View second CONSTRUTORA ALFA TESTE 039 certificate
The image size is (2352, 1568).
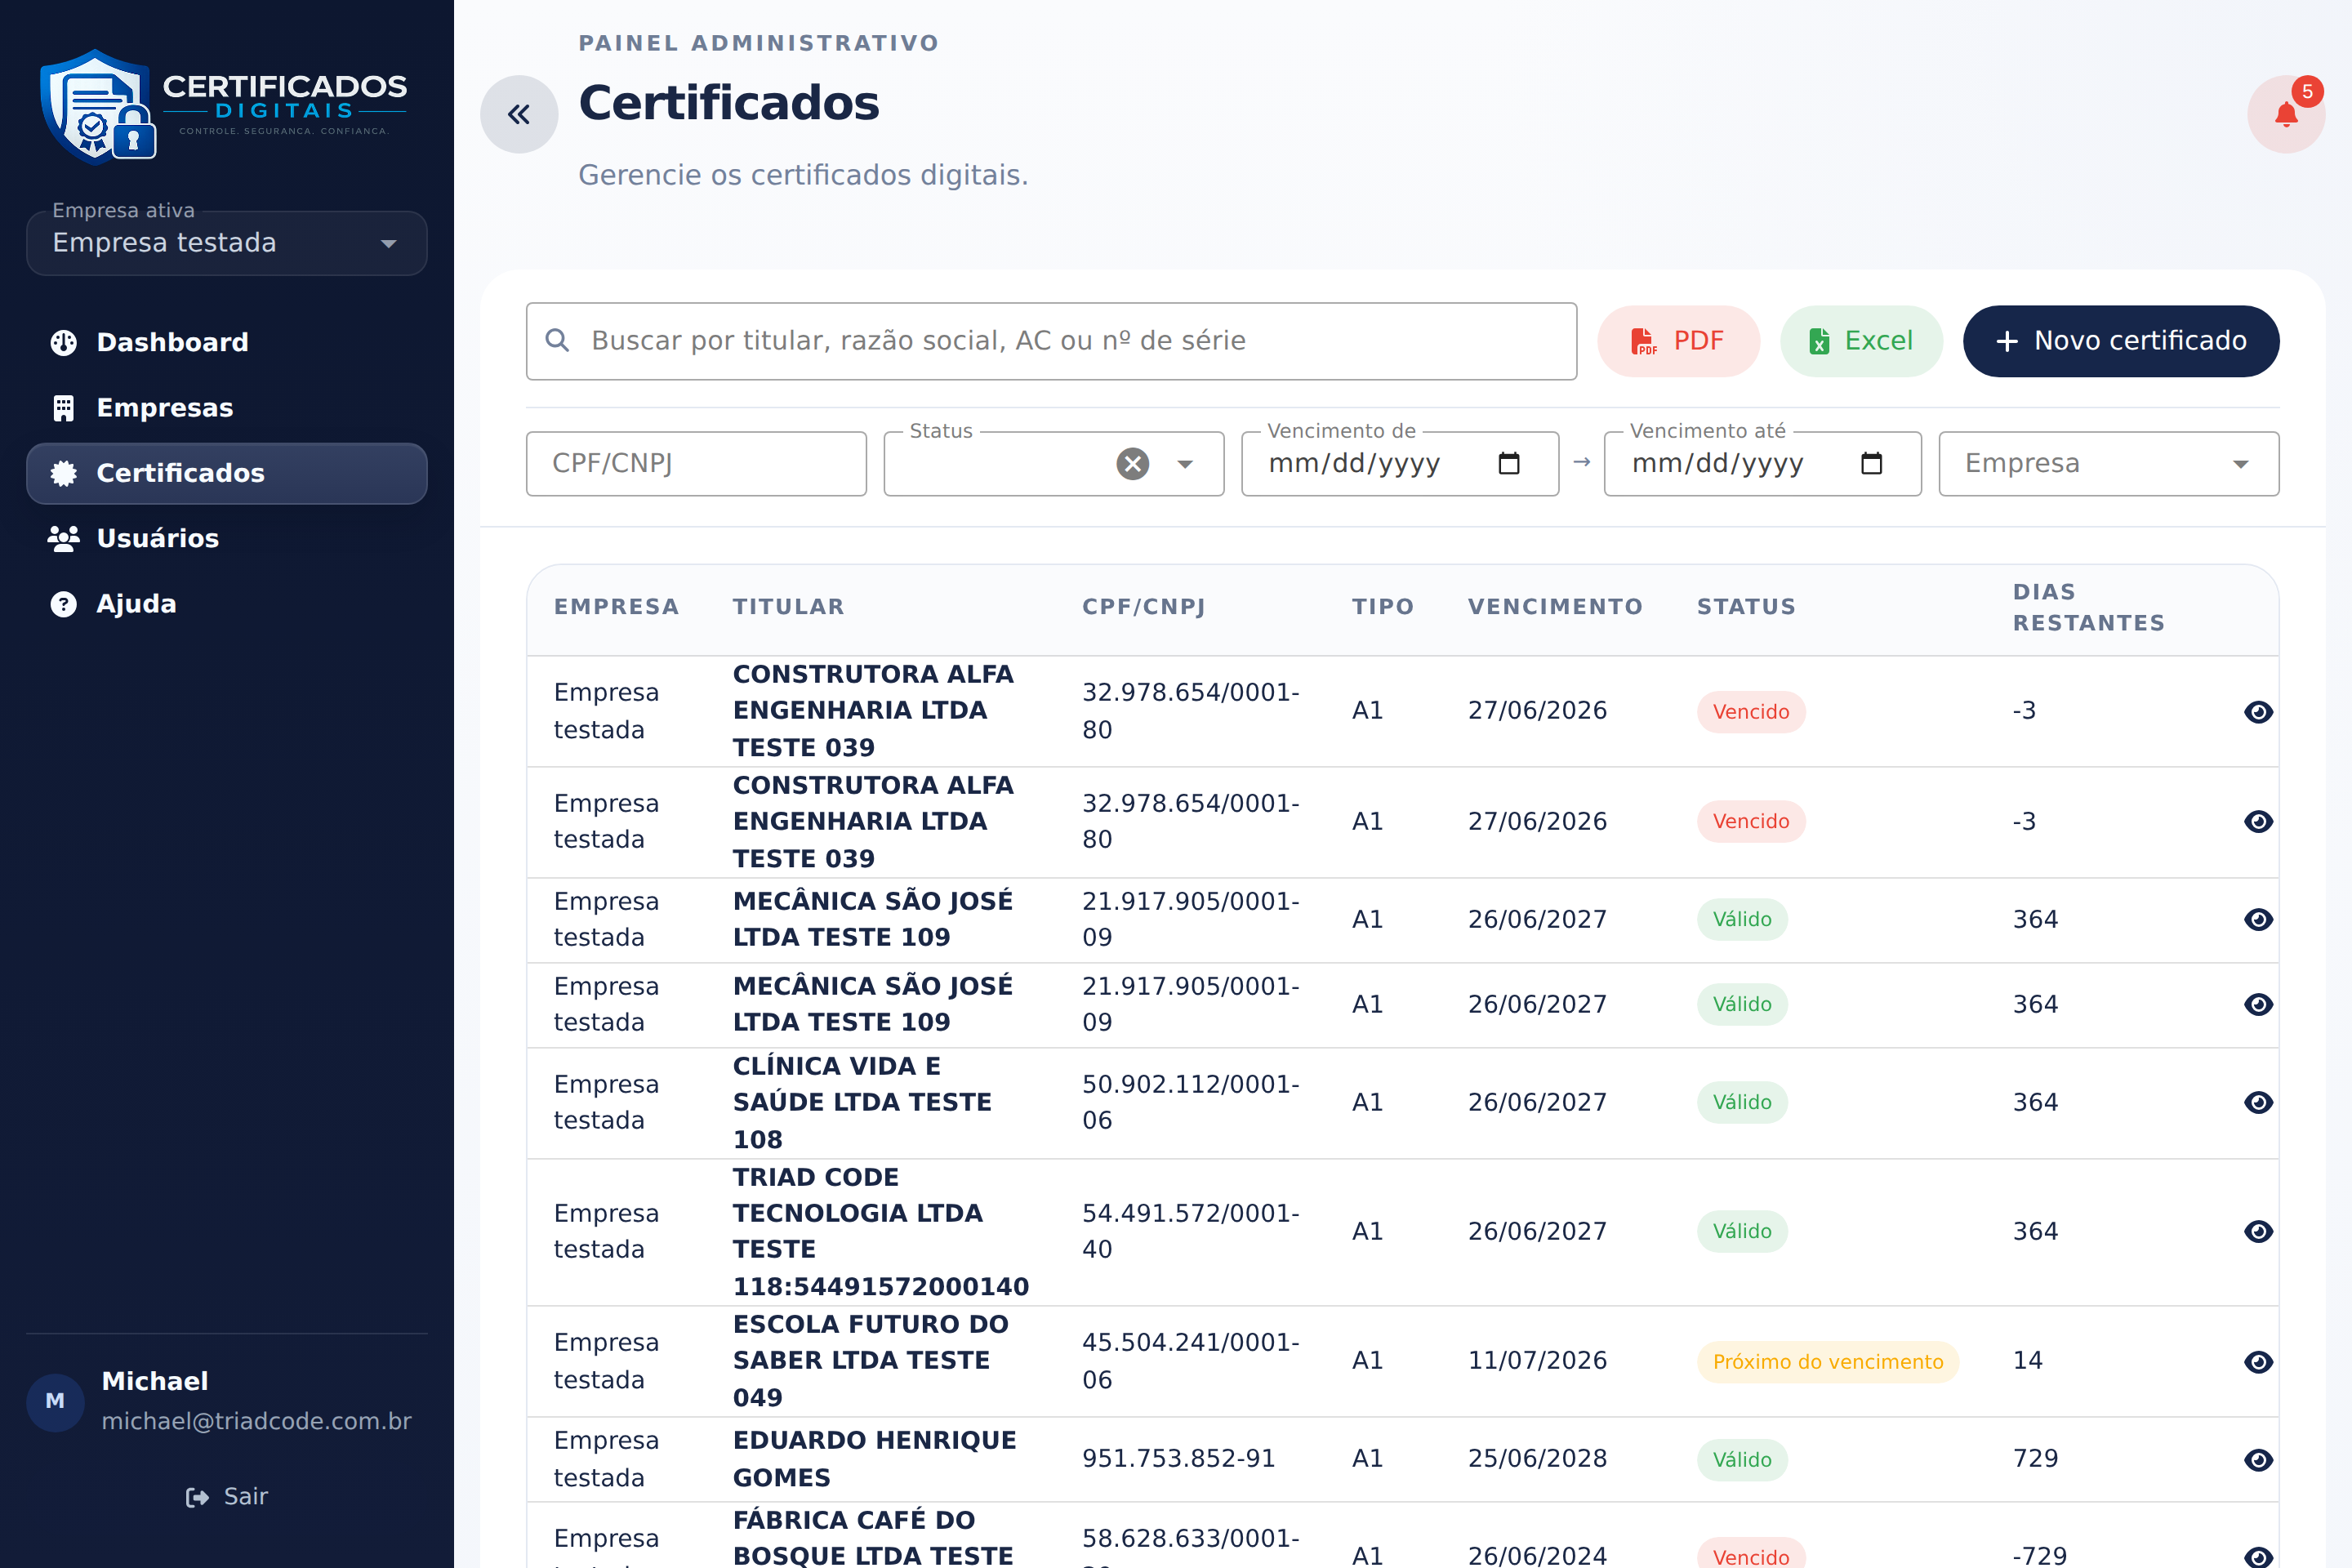coord(2258,821)
